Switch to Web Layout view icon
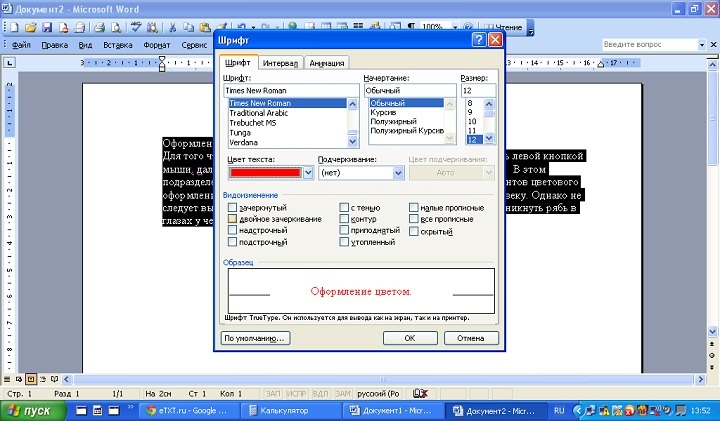 click(x=19, y=379)
